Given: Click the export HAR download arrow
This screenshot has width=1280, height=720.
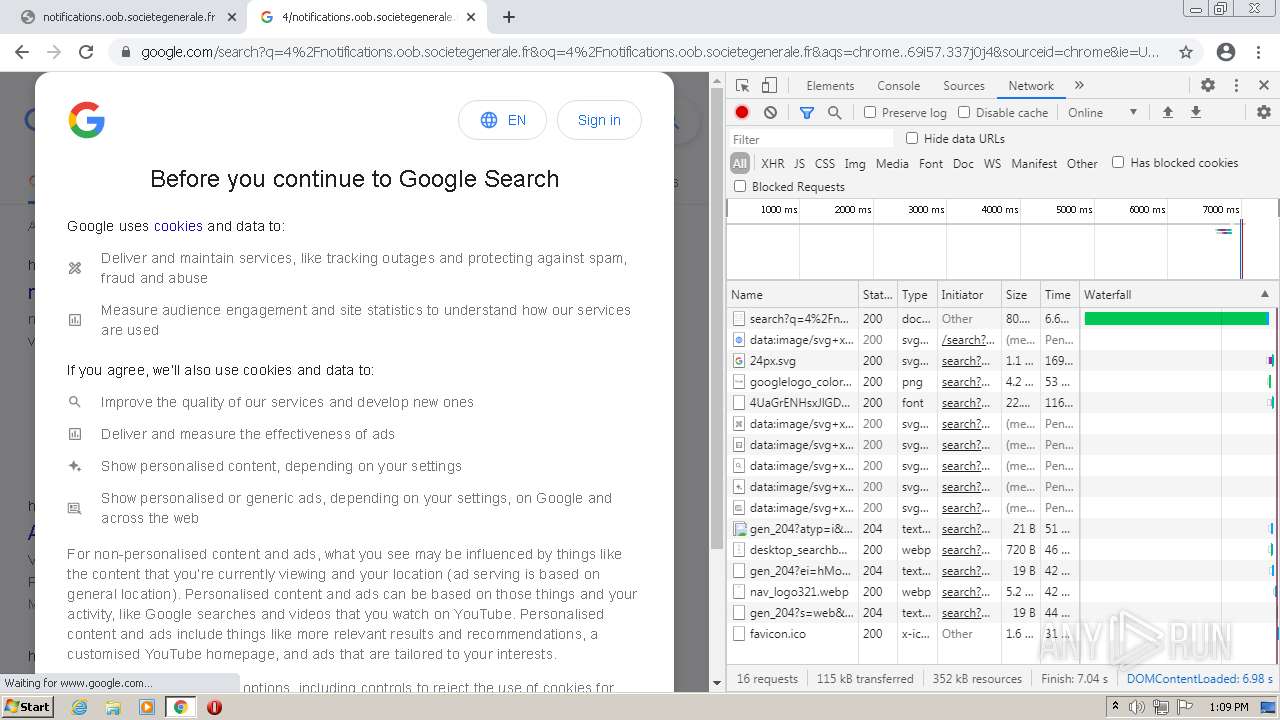Looking at the screenshot, I should pos(1195,113).
